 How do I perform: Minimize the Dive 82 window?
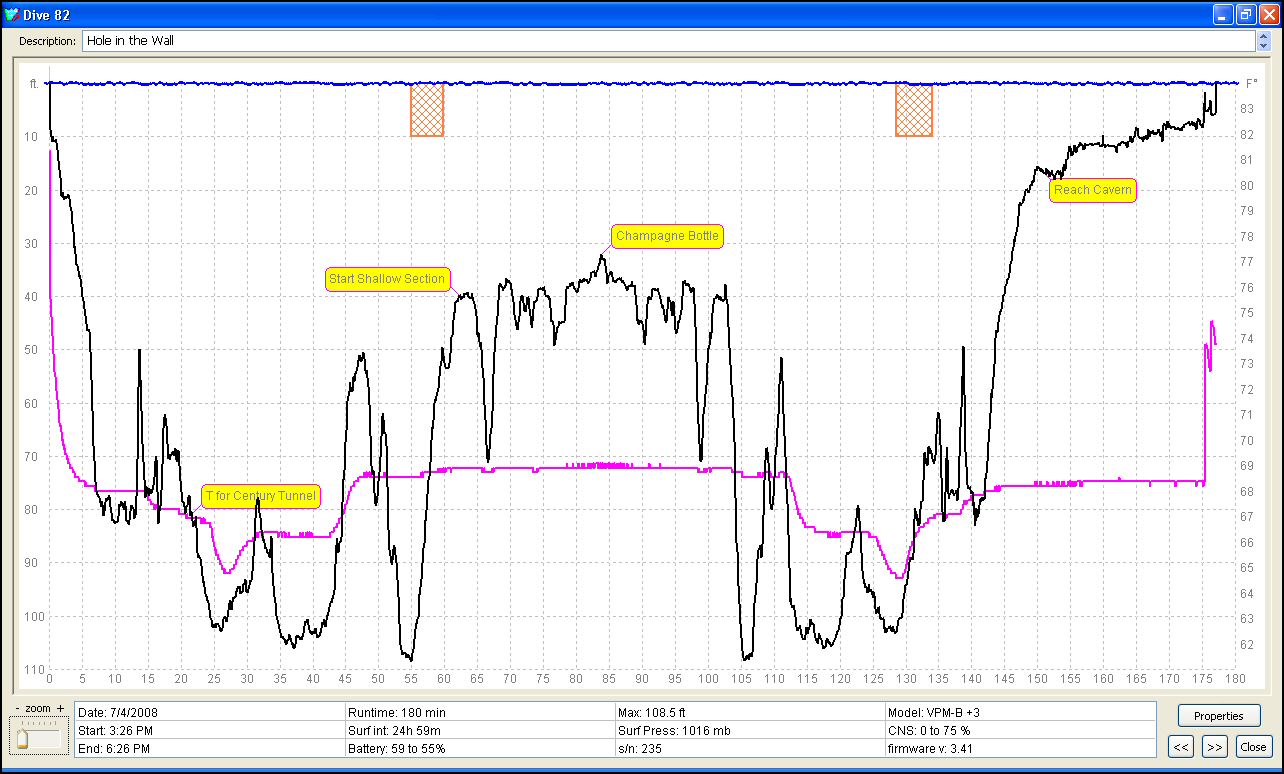1223,14
